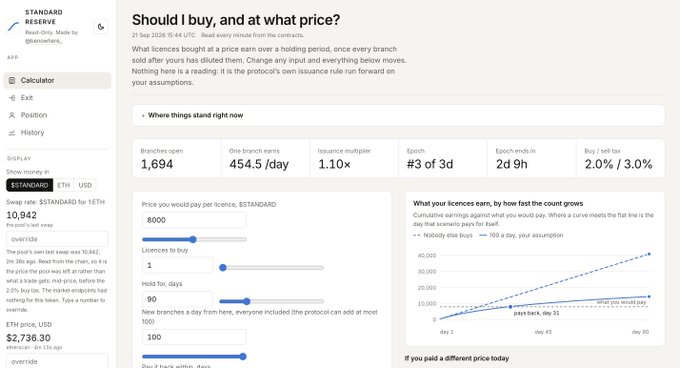Image resolution: width=680 pixels, height=368 pixels.
Task: Click the dashed curve endpoint at day 90
Action: [649, 254]
